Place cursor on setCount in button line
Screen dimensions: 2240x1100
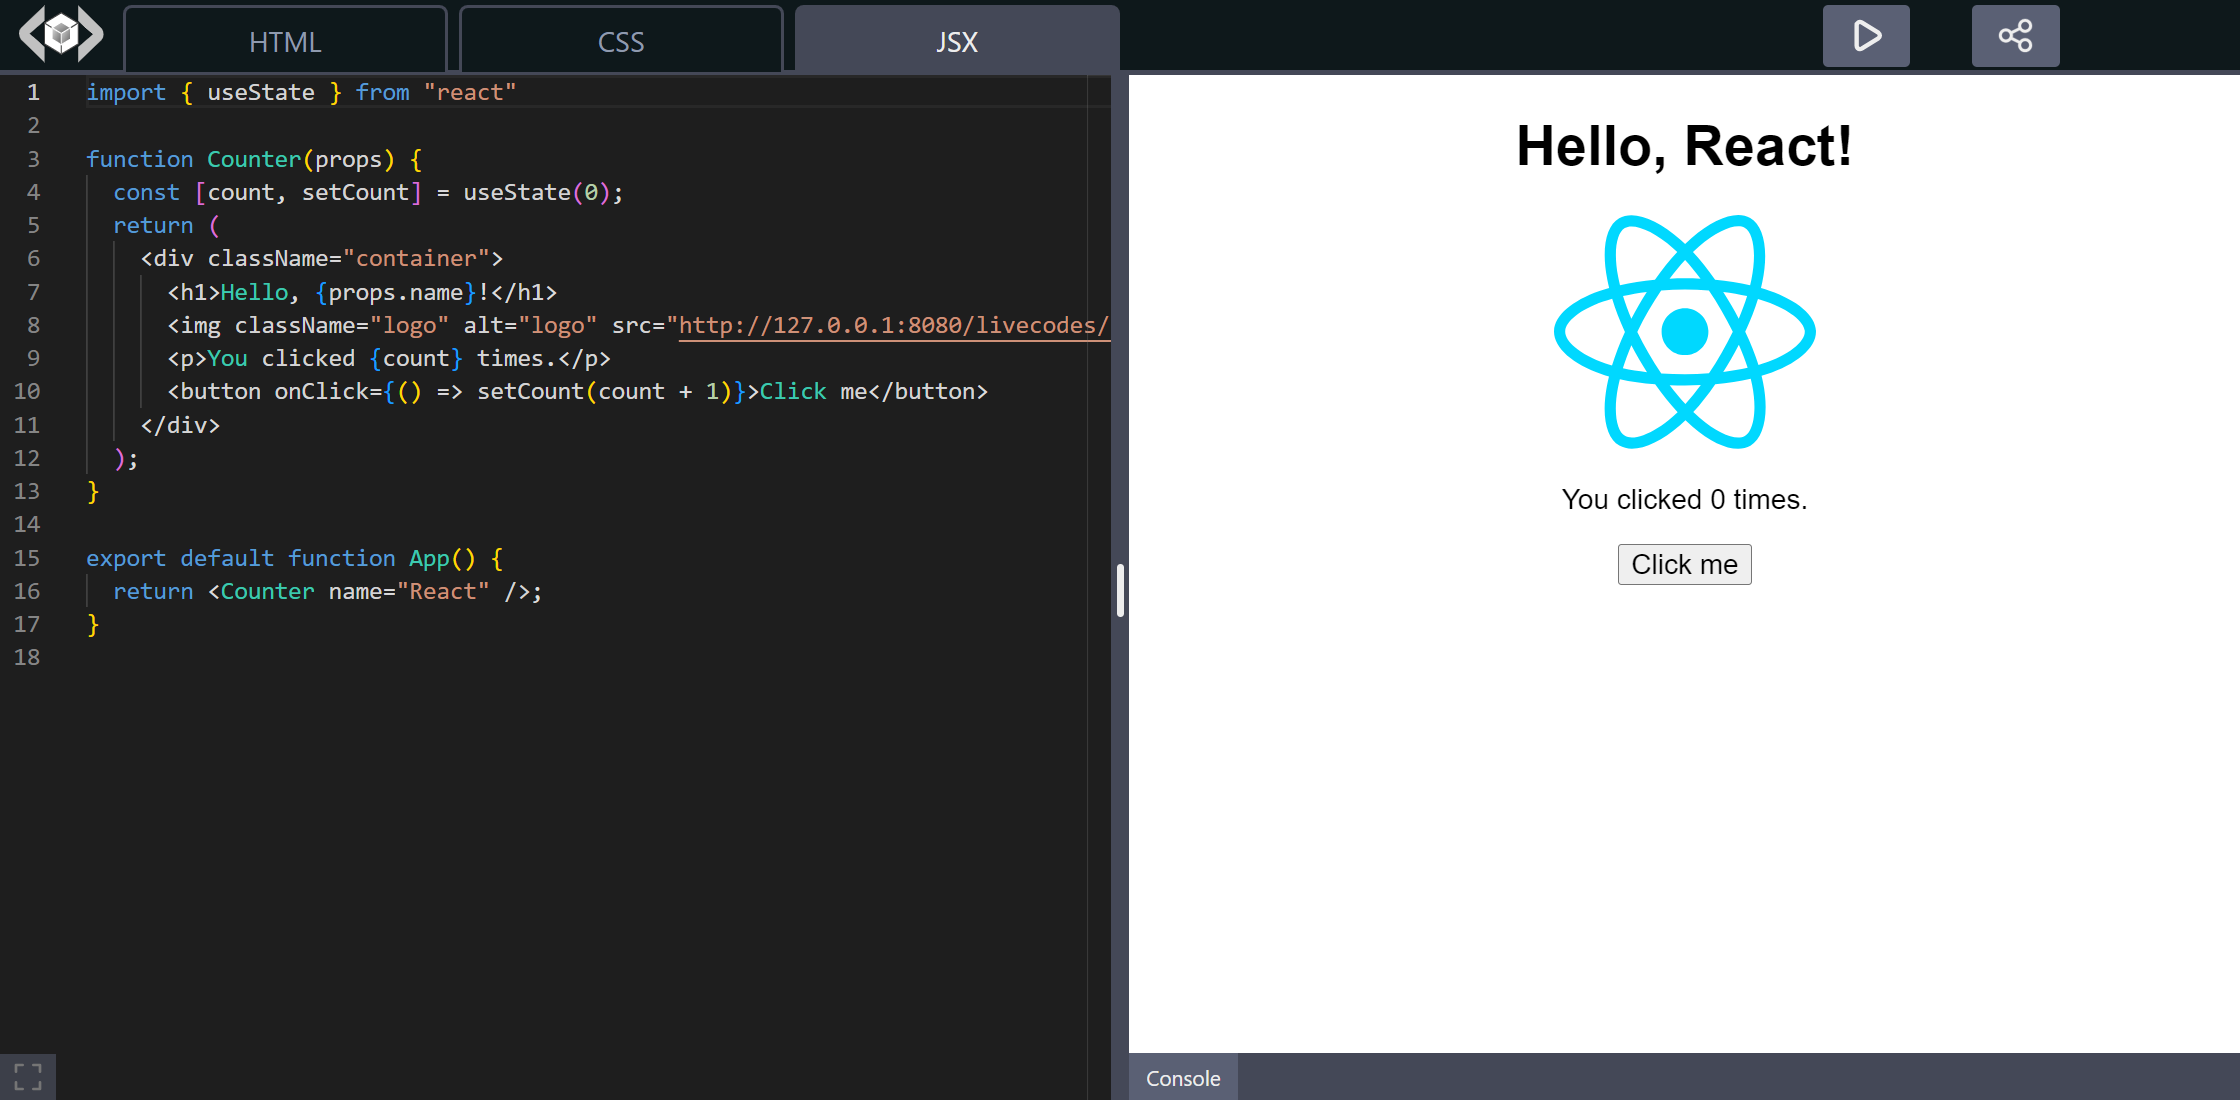click(530, 391)
